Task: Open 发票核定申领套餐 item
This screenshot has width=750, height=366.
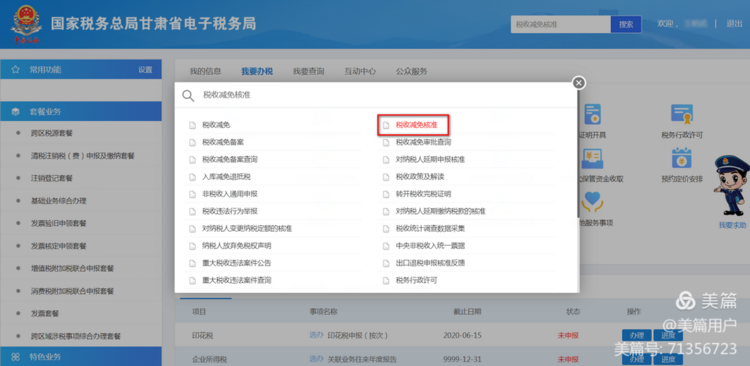Action: click(x=58, y=246)
